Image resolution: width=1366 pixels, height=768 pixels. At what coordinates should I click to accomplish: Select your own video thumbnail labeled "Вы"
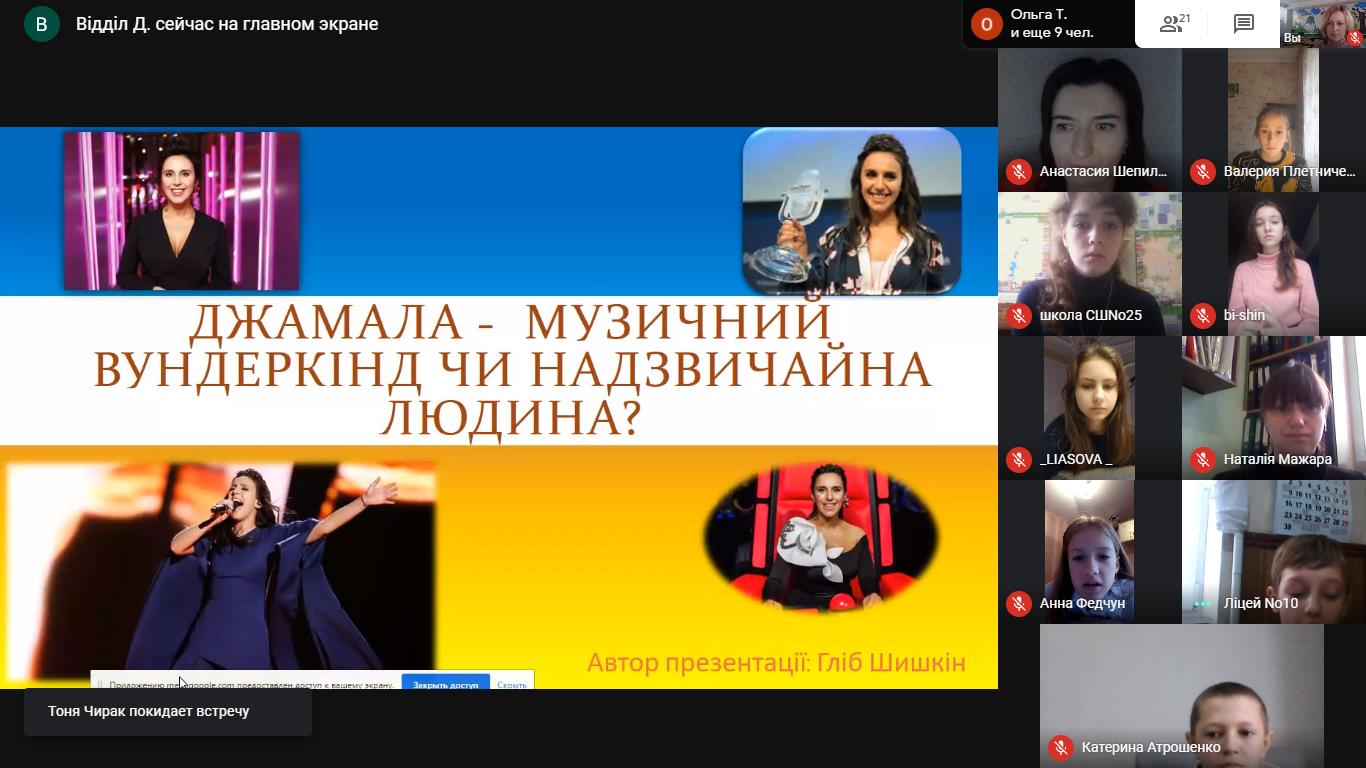pyautogui.click(x=1323, y=24)
